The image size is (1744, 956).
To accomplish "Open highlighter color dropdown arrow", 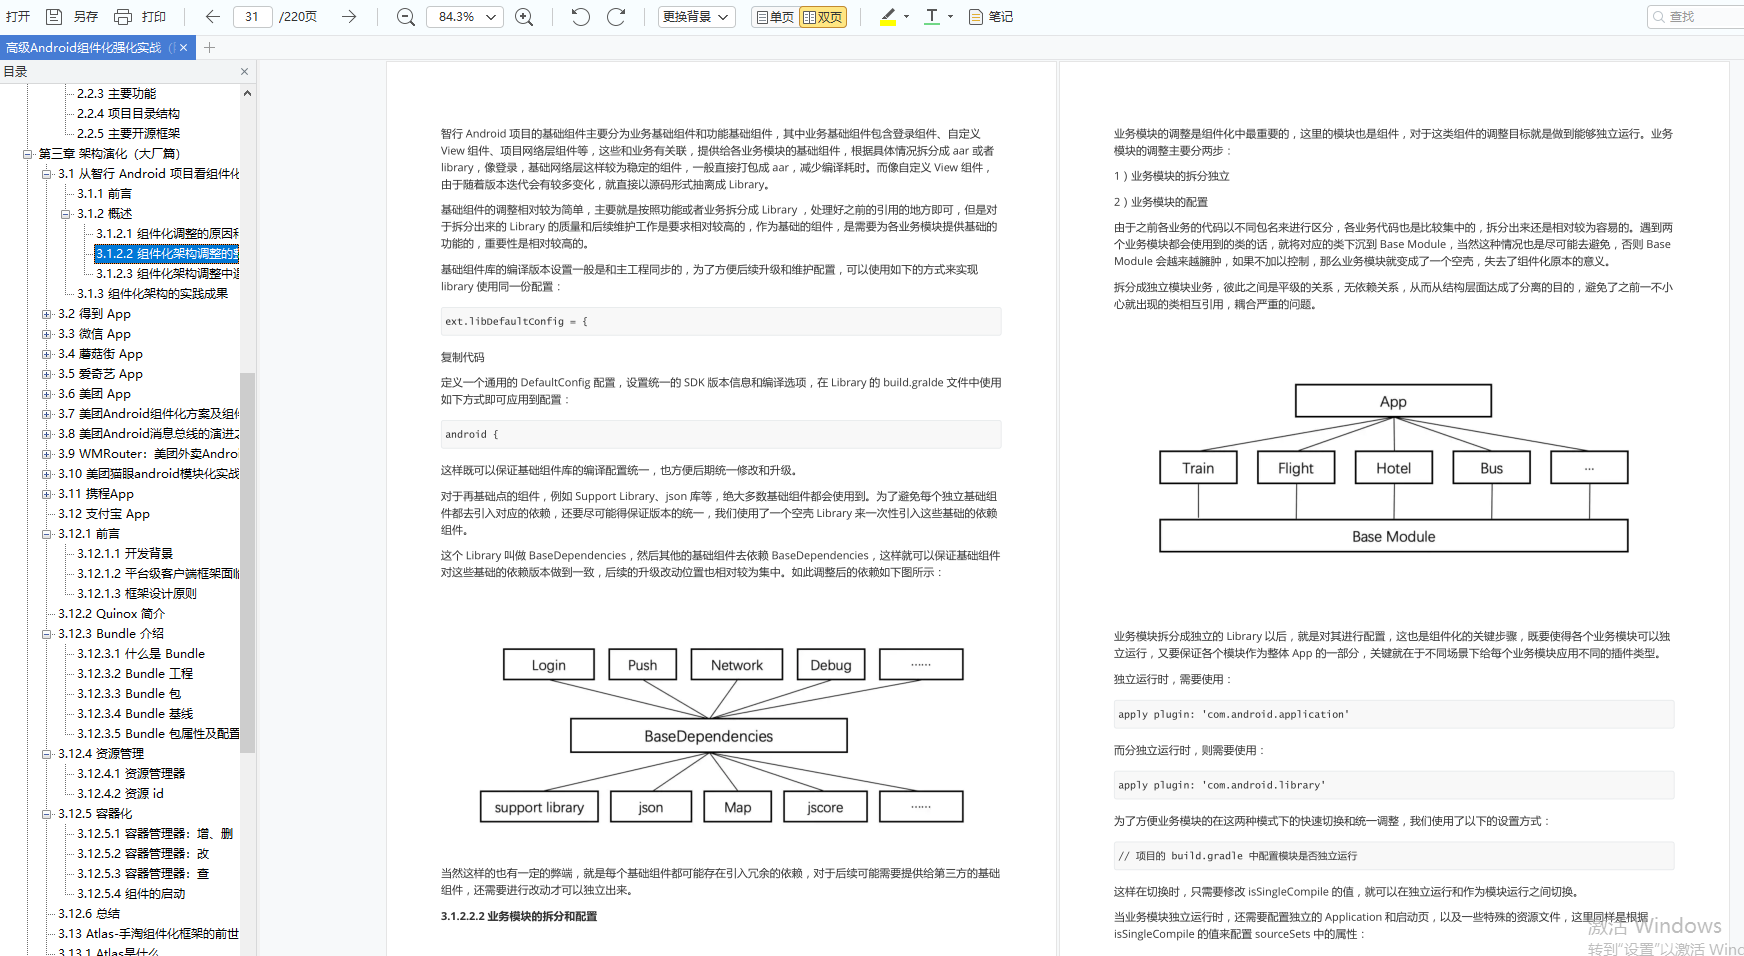I will tap(907, 17).
